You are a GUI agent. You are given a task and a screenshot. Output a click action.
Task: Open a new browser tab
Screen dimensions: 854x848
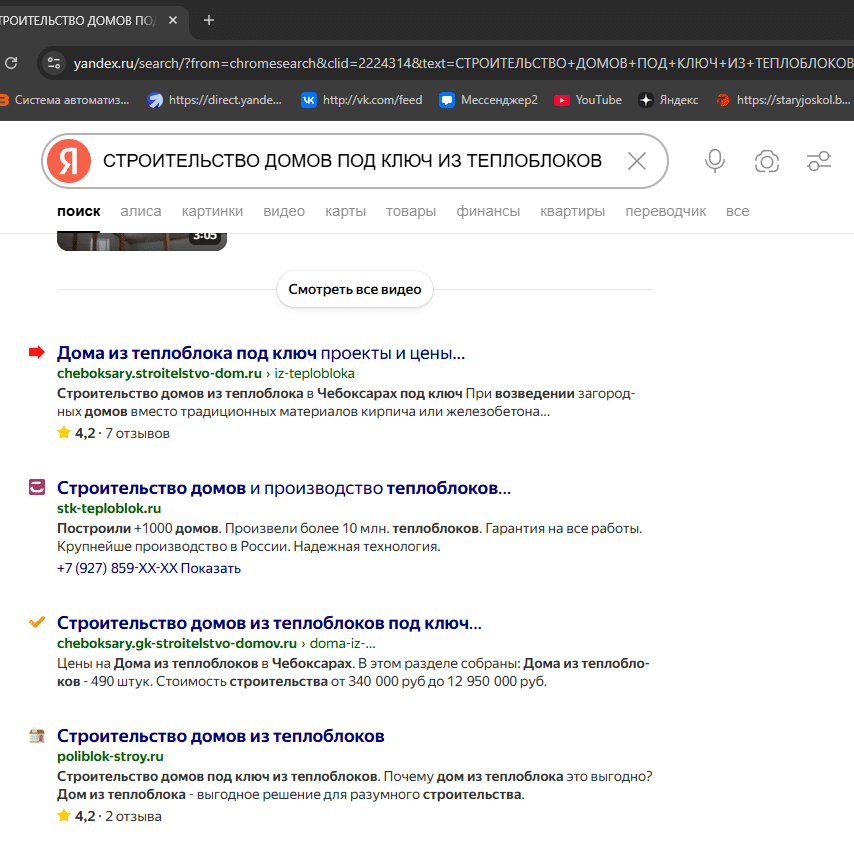(209, 20)
